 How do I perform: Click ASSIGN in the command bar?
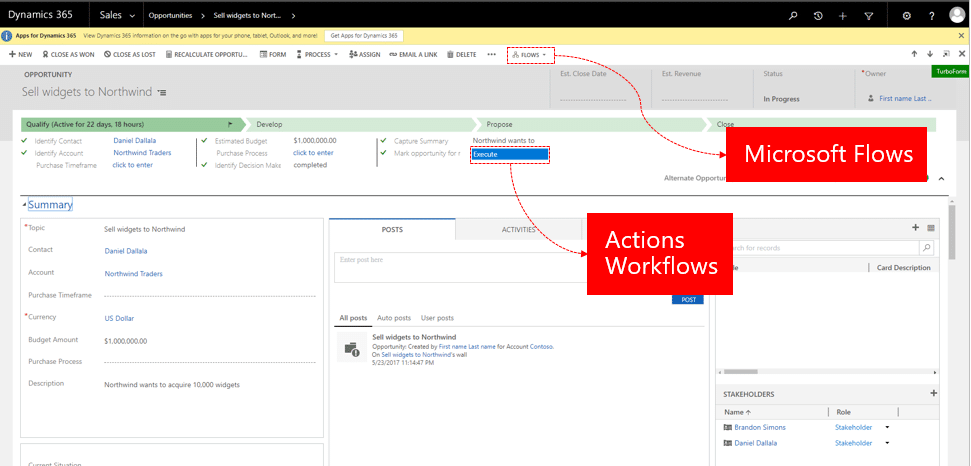pyautogui.click(x=365, y=54)
